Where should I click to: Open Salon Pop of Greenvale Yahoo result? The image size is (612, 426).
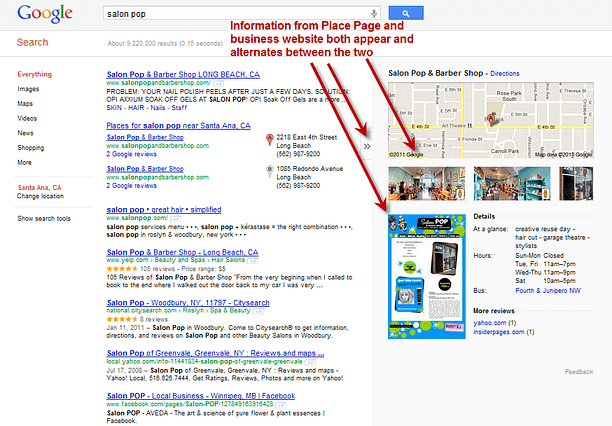coord(215,353)
